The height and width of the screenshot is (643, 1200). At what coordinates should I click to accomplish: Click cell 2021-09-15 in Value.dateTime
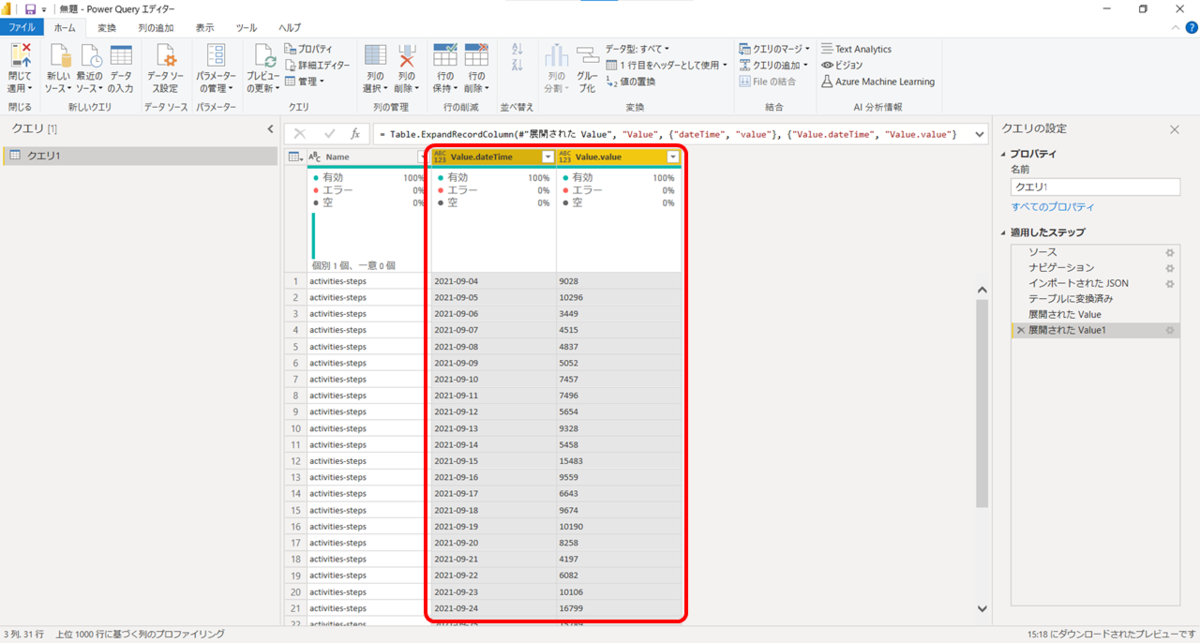[493, 461]
